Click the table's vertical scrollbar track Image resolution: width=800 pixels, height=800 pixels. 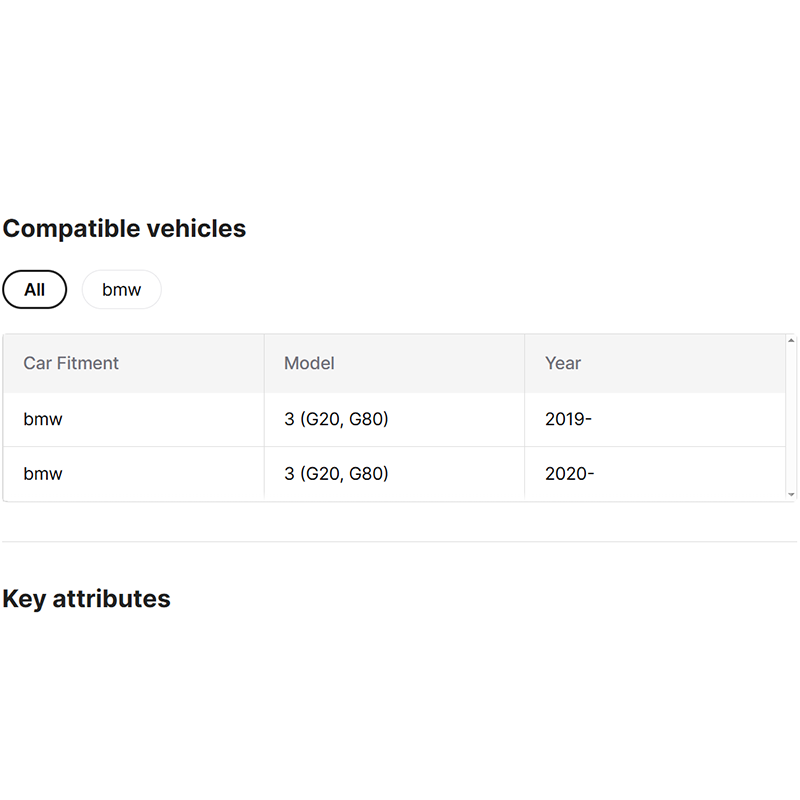pyautogui.click(x=791, y=418)
